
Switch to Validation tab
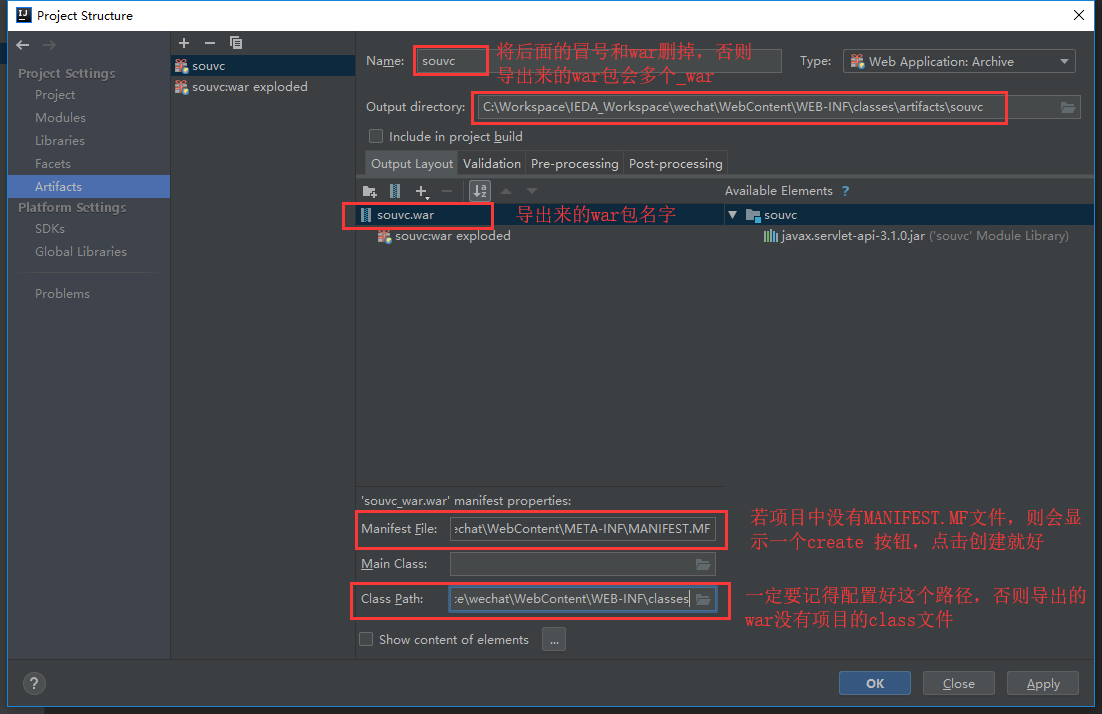point(491,164)
